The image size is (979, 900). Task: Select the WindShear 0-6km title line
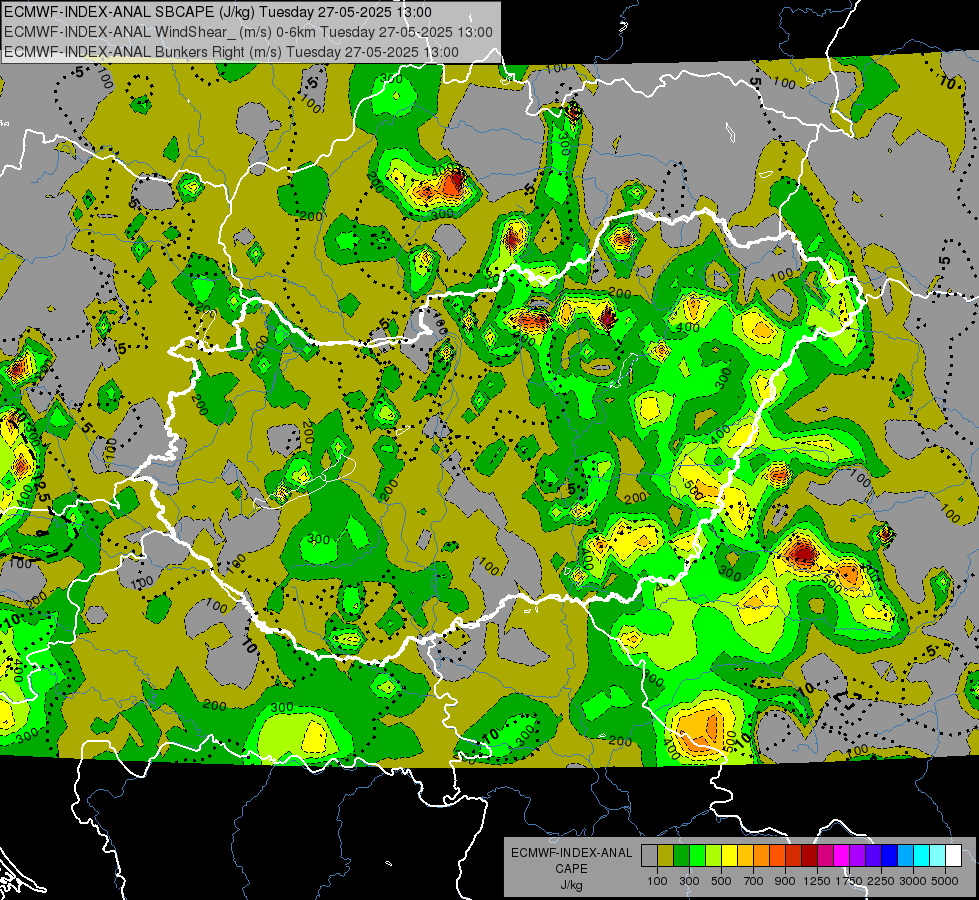248,32
